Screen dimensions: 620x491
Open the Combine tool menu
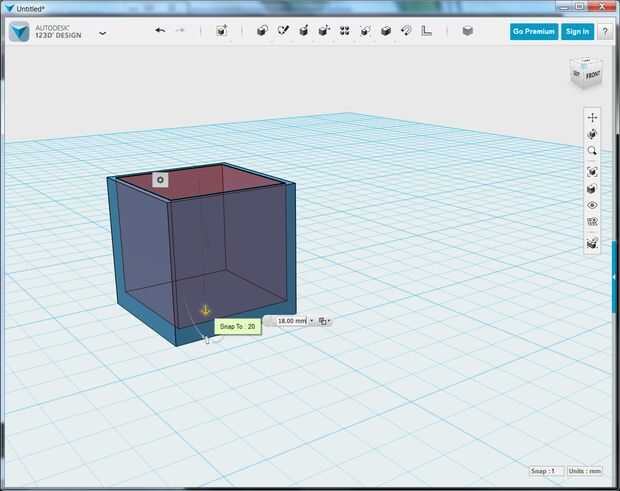386,30
